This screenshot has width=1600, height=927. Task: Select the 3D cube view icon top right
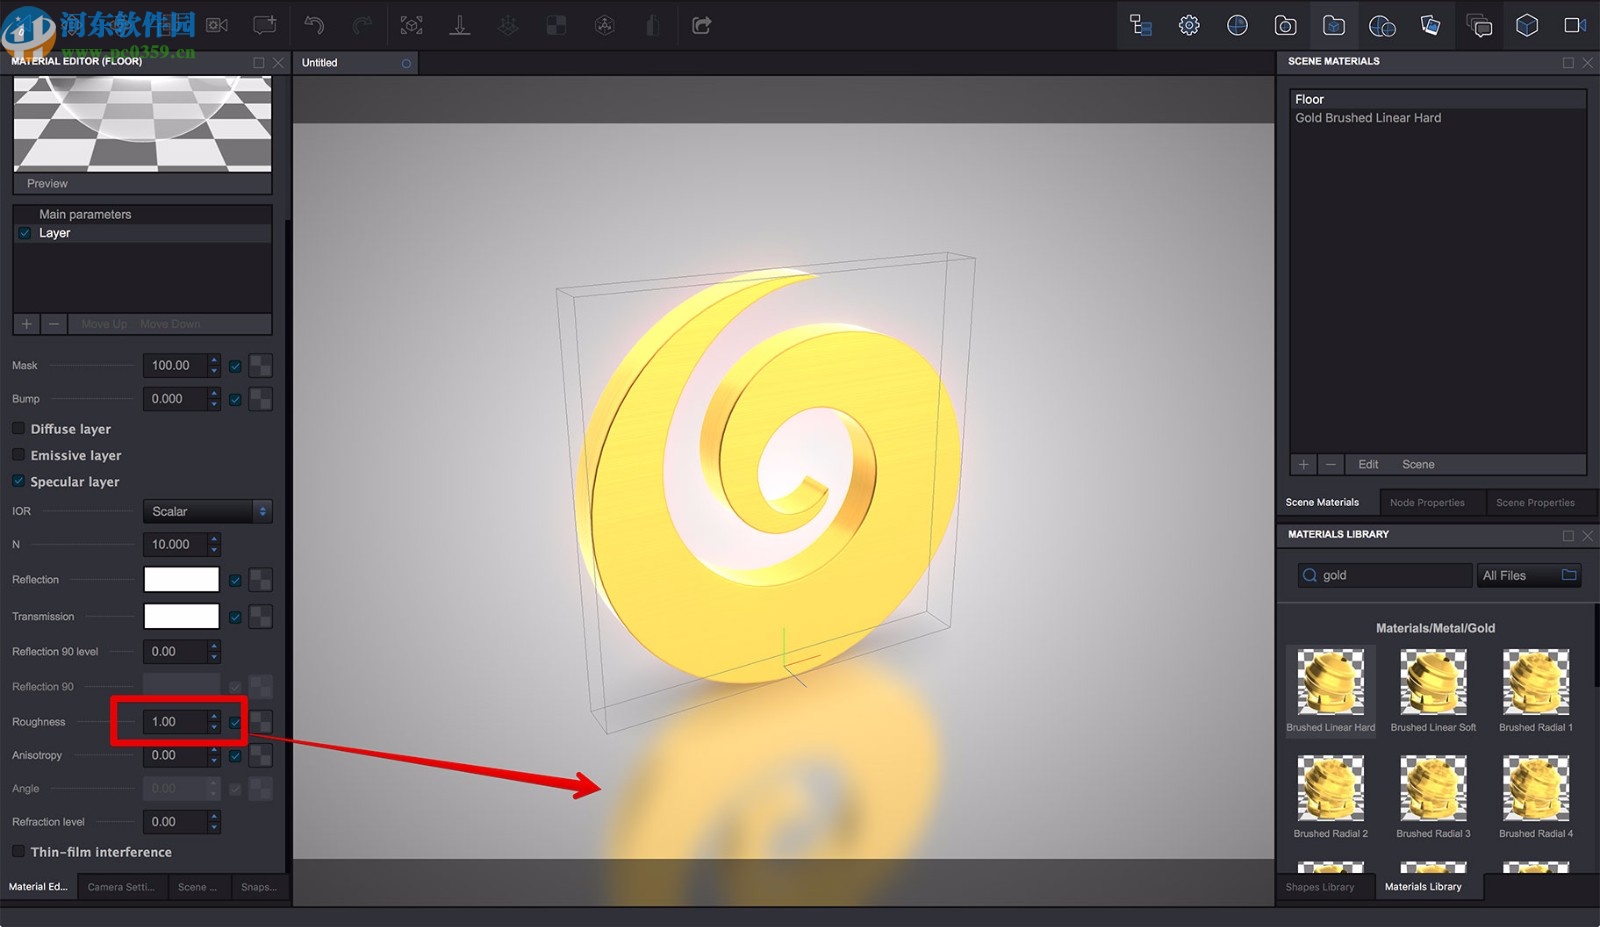click(x=1527, y=25)
